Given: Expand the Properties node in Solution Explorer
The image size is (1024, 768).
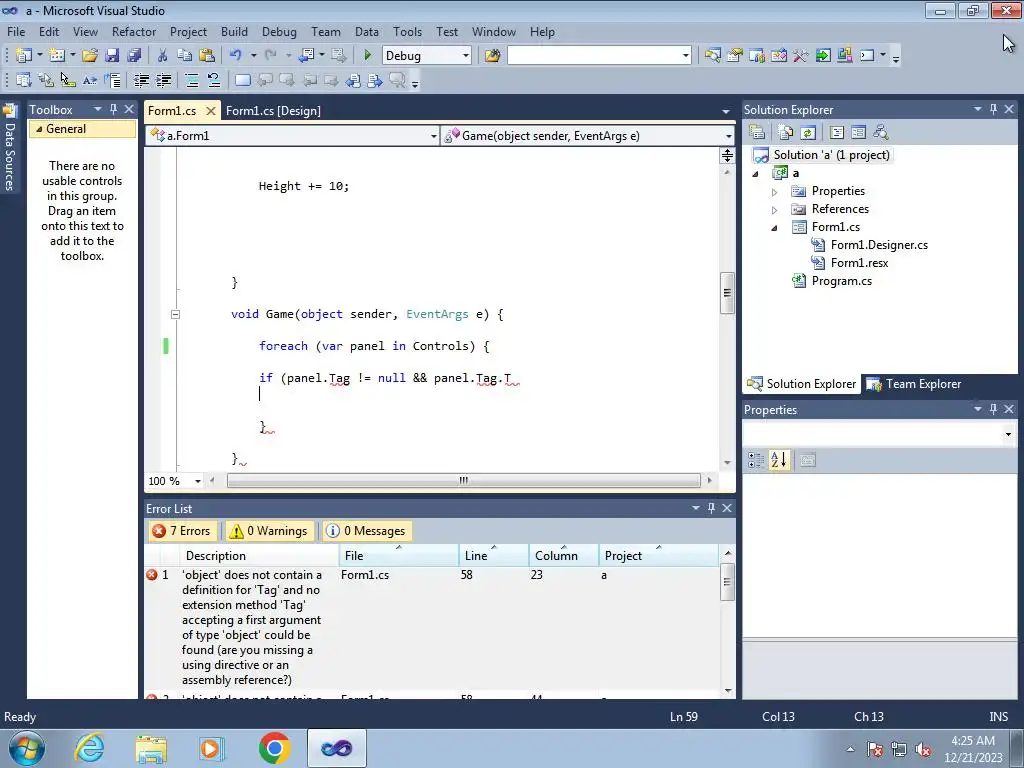Looking at the screenshot, I should coord(775,192).
